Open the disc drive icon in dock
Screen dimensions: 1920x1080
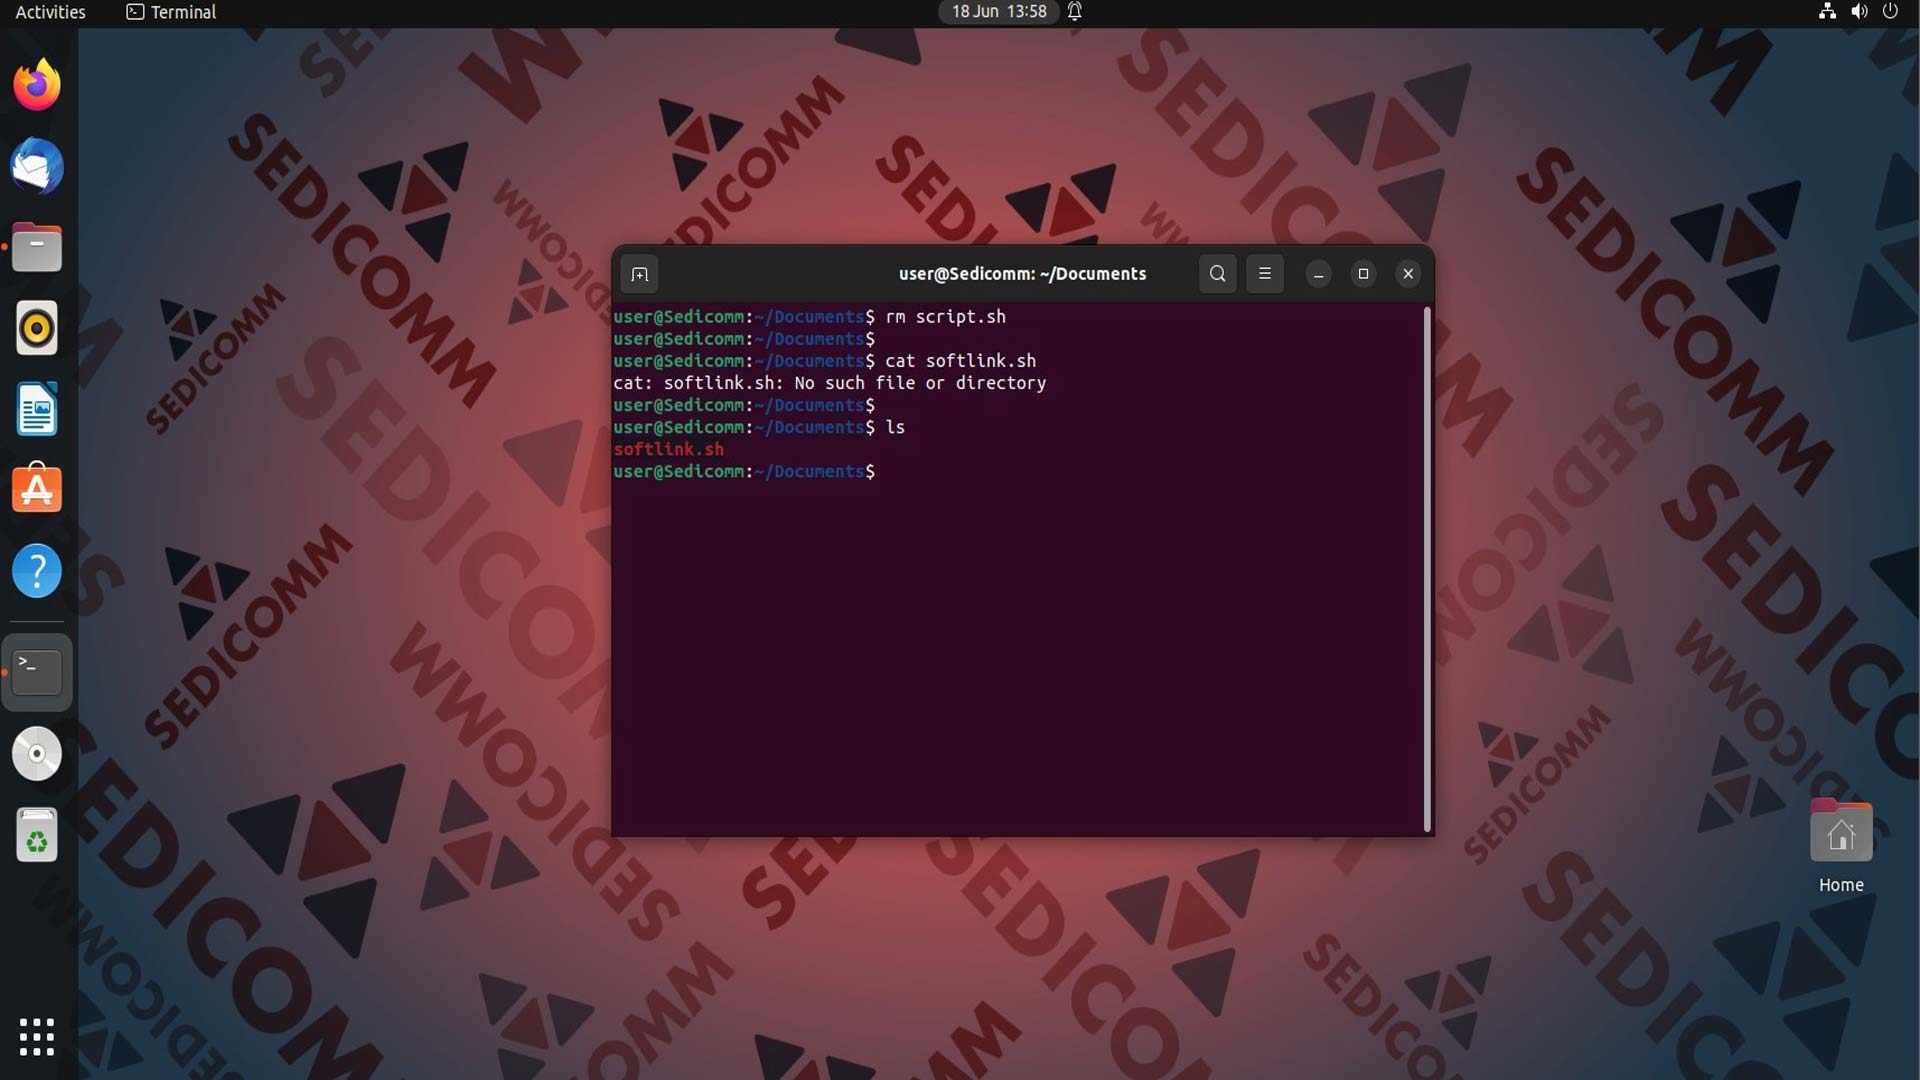click(x=37, y=754)
